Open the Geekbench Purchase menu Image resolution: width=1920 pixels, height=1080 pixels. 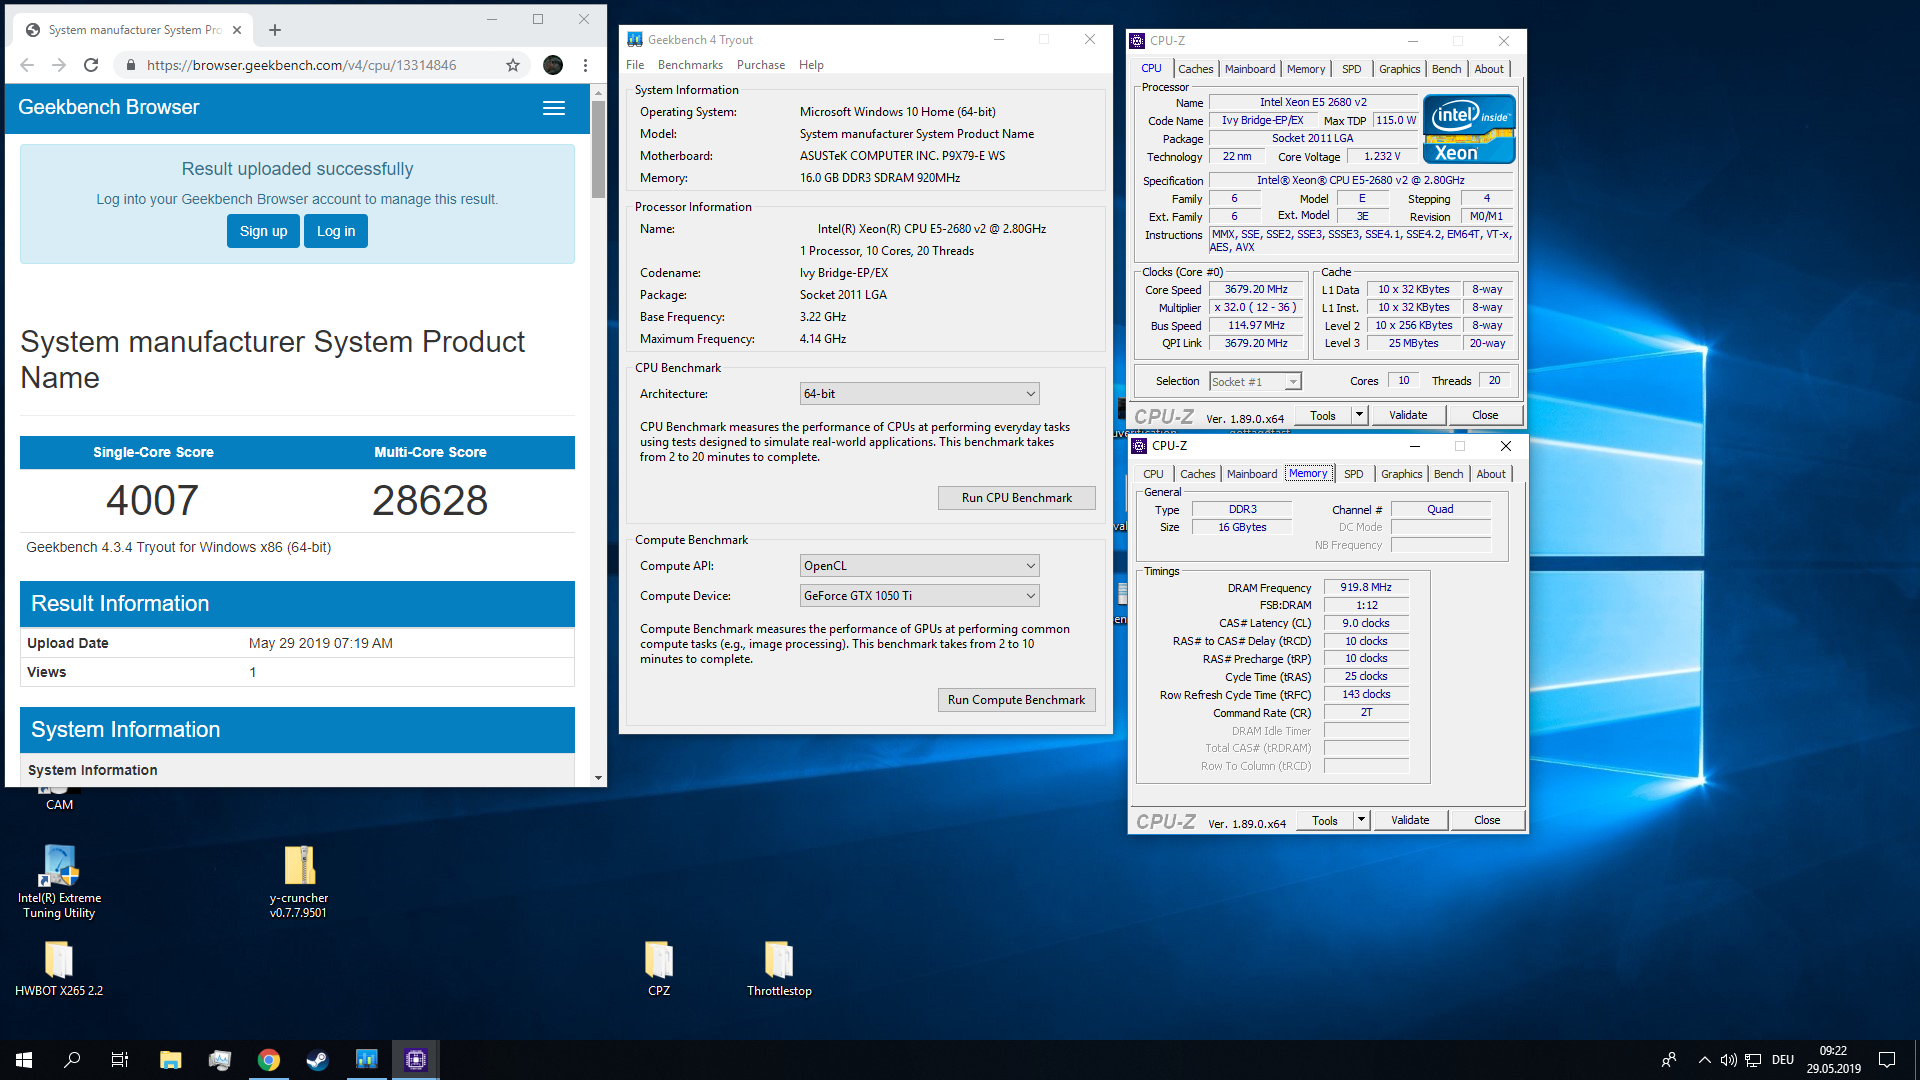pos(761,65)
